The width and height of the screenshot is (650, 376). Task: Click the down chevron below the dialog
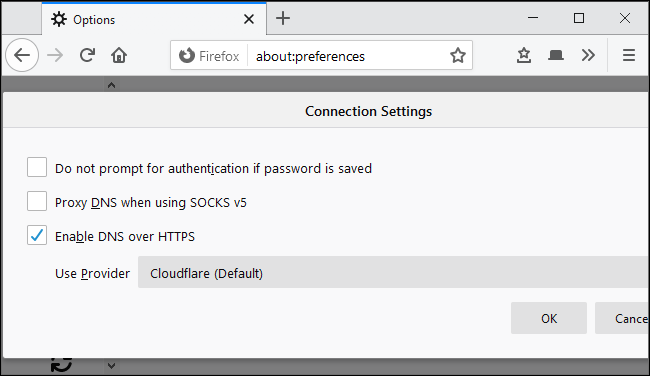pyautogui.click(x=111, y=366)
